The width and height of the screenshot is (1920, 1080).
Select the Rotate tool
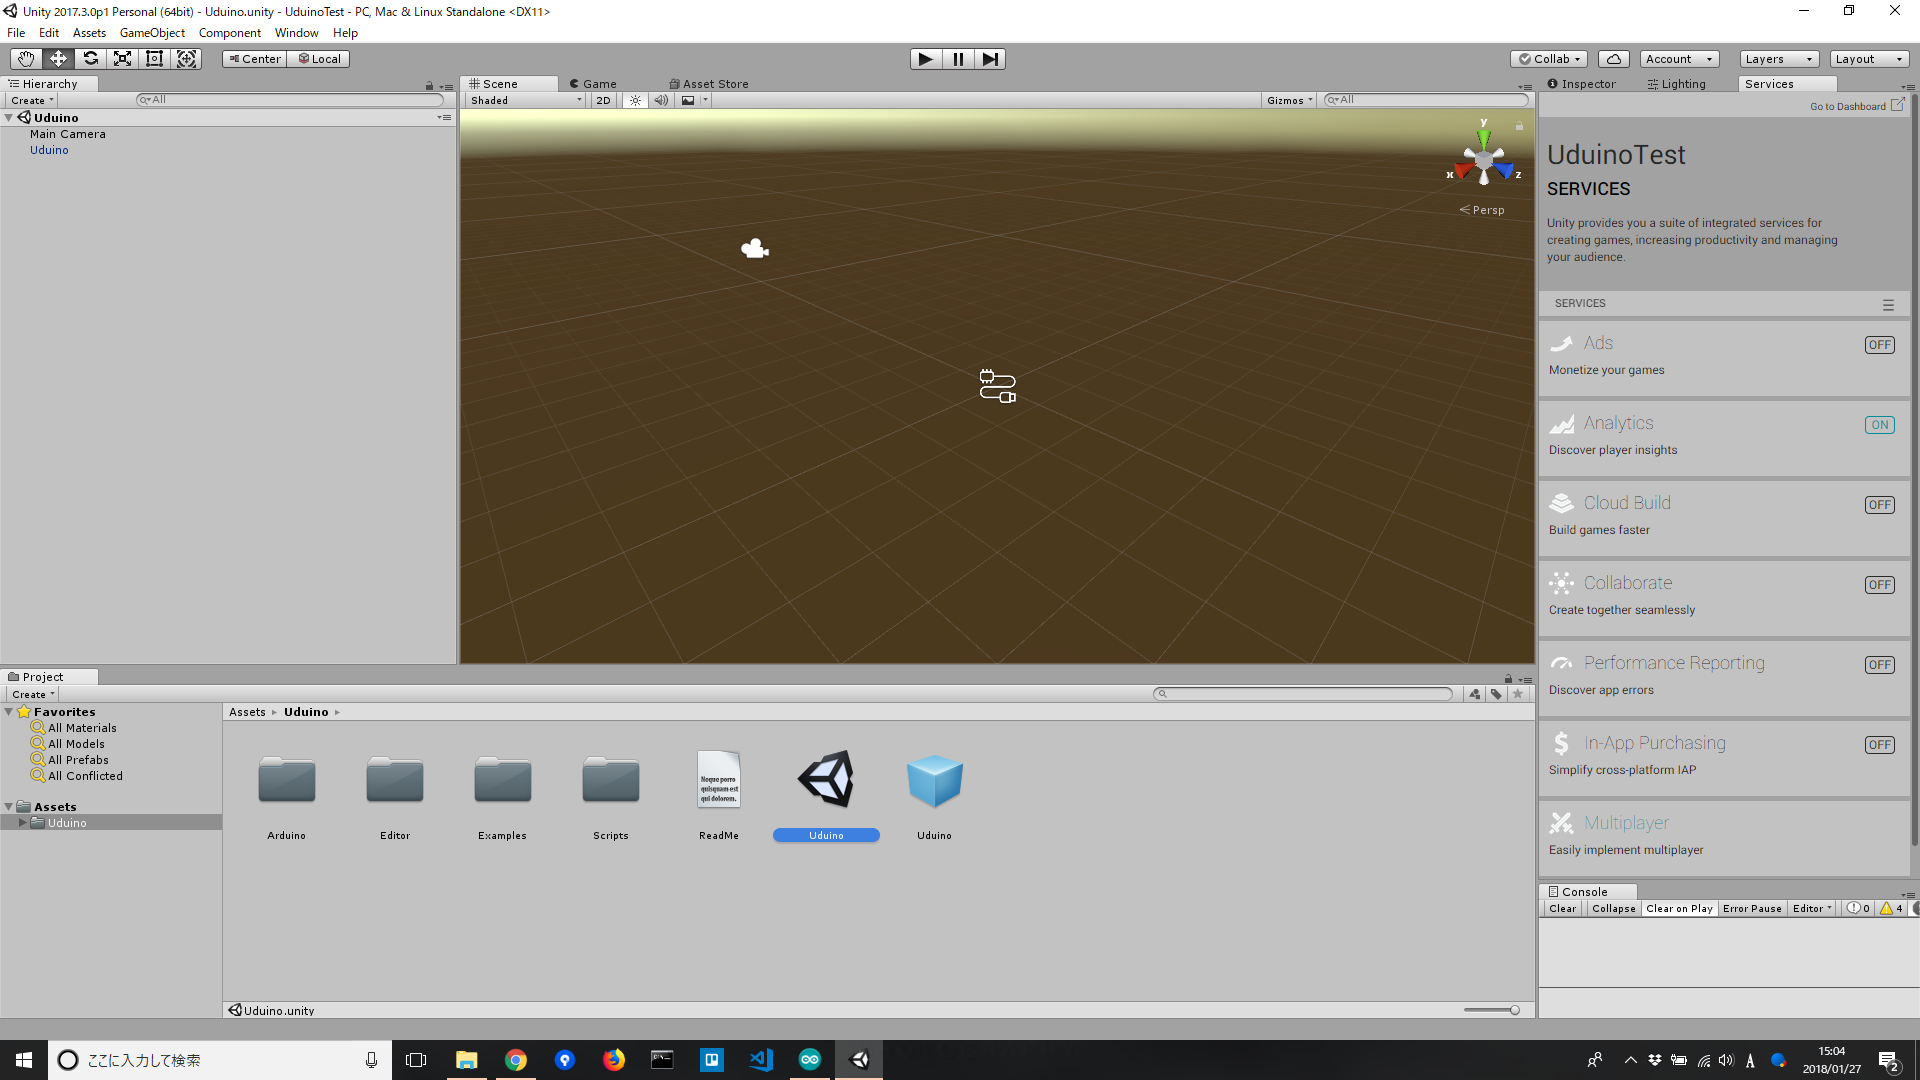click(x=90, y=59)
